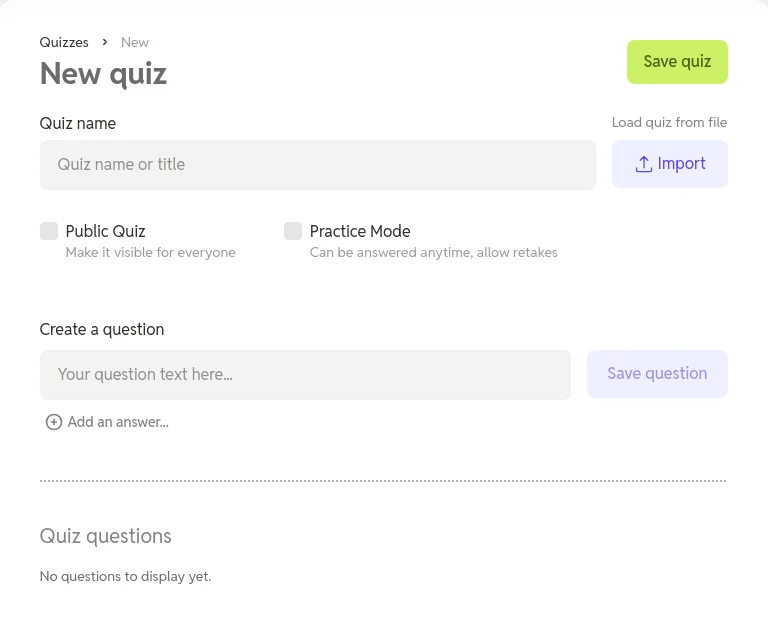768x643 pixels.
Task: Focus the question text input field
Action: [x=306, y=375]
